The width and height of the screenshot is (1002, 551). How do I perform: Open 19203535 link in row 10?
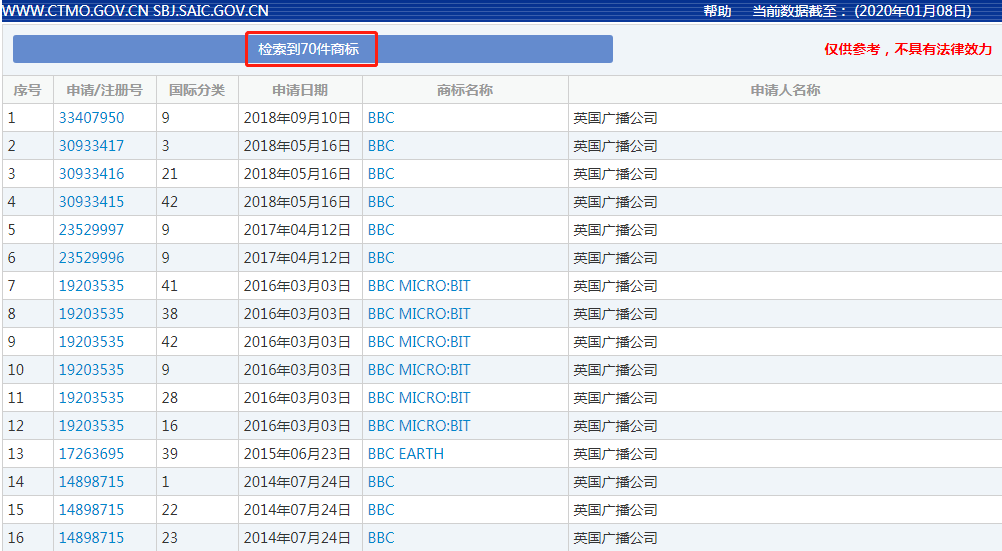(91, 370)
